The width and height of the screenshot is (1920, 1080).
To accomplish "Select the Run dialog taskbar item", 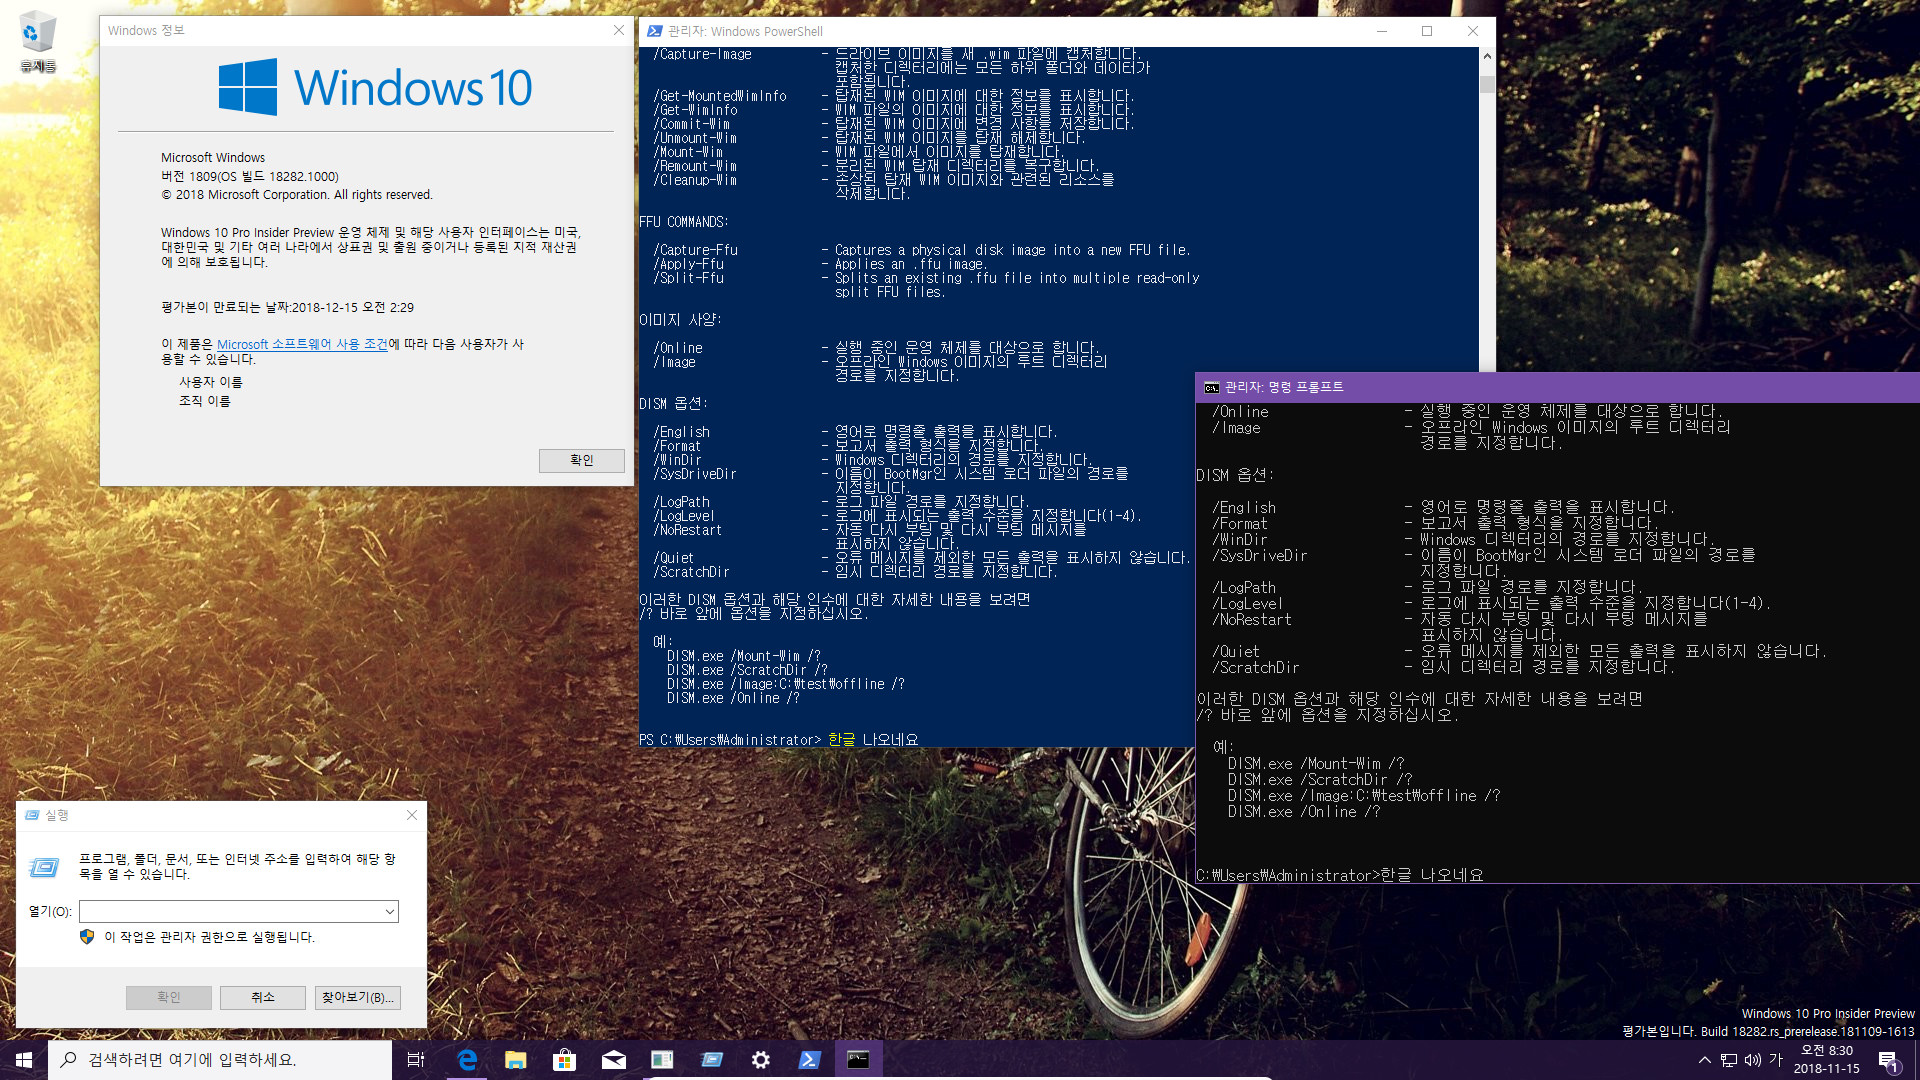I will click(x=711, y=1060).
